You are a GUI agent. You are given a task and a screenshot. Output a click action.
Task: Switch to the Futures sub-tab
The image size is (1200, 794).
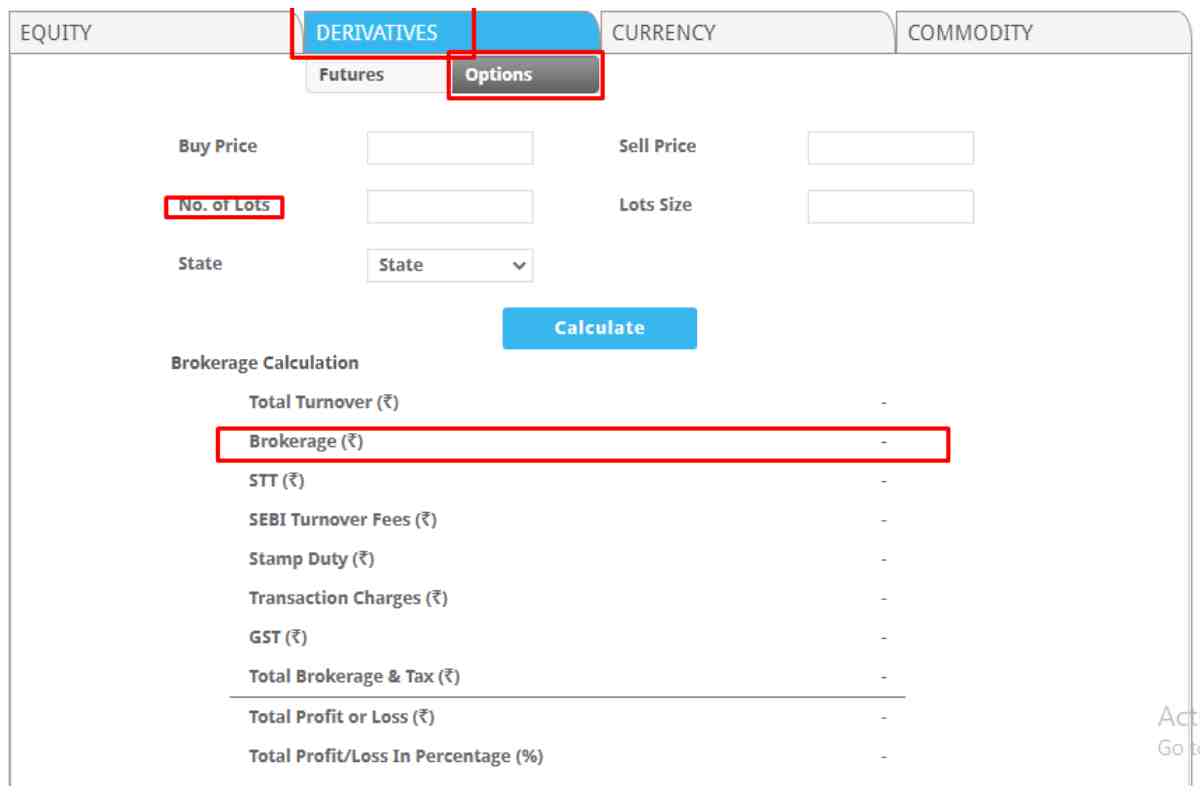pyautogui.click(x=351, y=75)
